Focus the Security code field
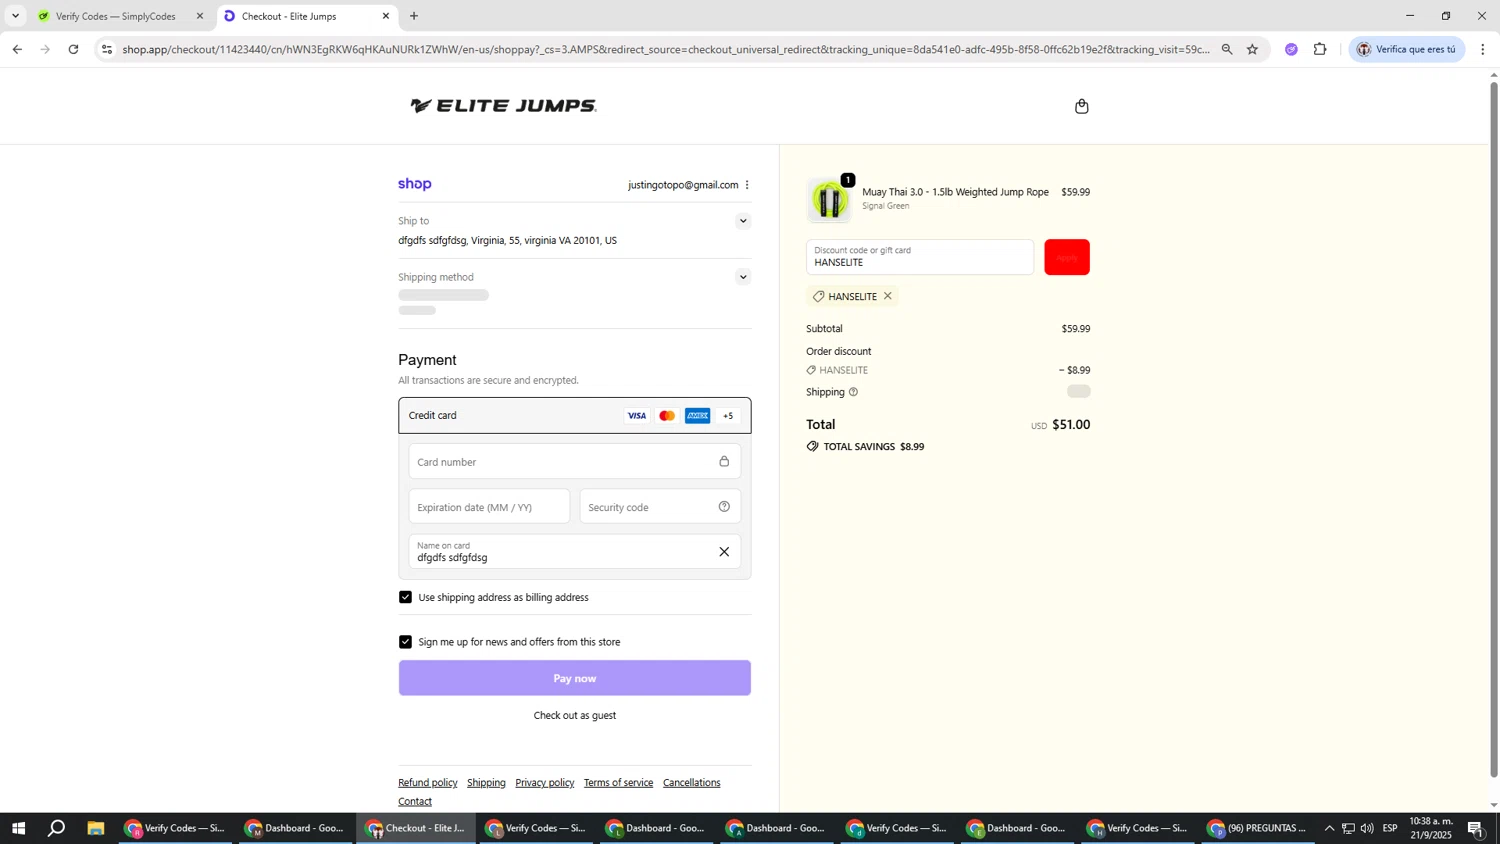The width and height of the screenshot is (1500, 844). [x=660, y=506]
